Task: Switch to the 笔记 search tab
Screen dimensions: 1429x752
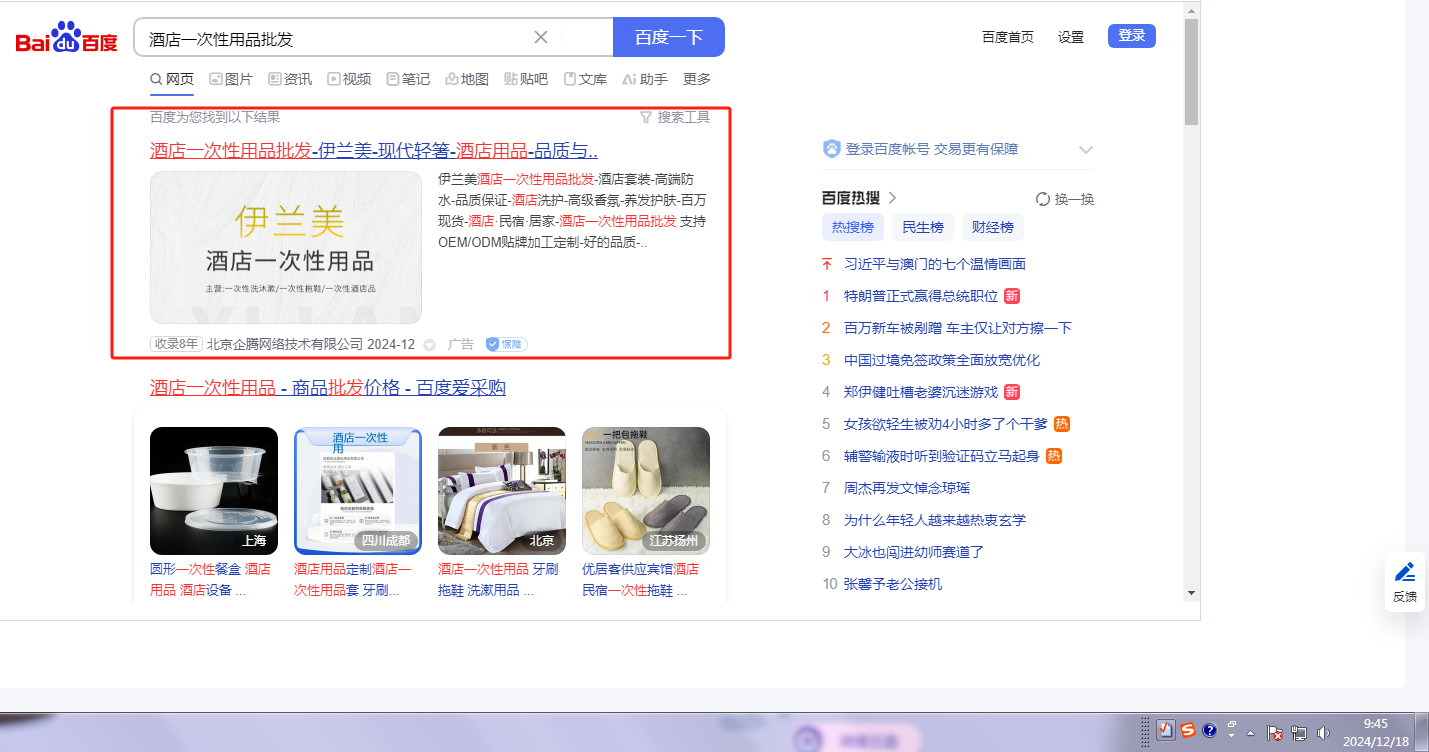Action: point(408,79)
